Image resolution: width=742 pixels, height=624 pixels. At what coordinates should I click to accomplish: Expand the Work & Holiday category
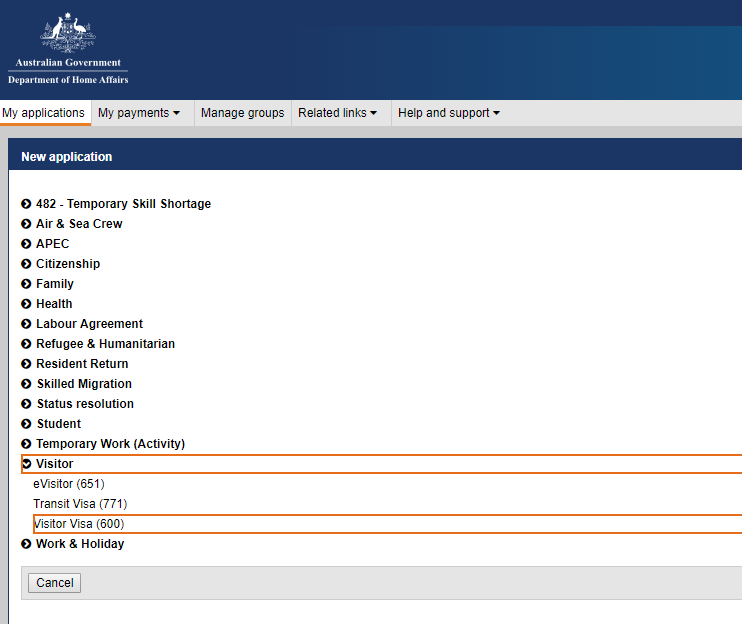79,544
